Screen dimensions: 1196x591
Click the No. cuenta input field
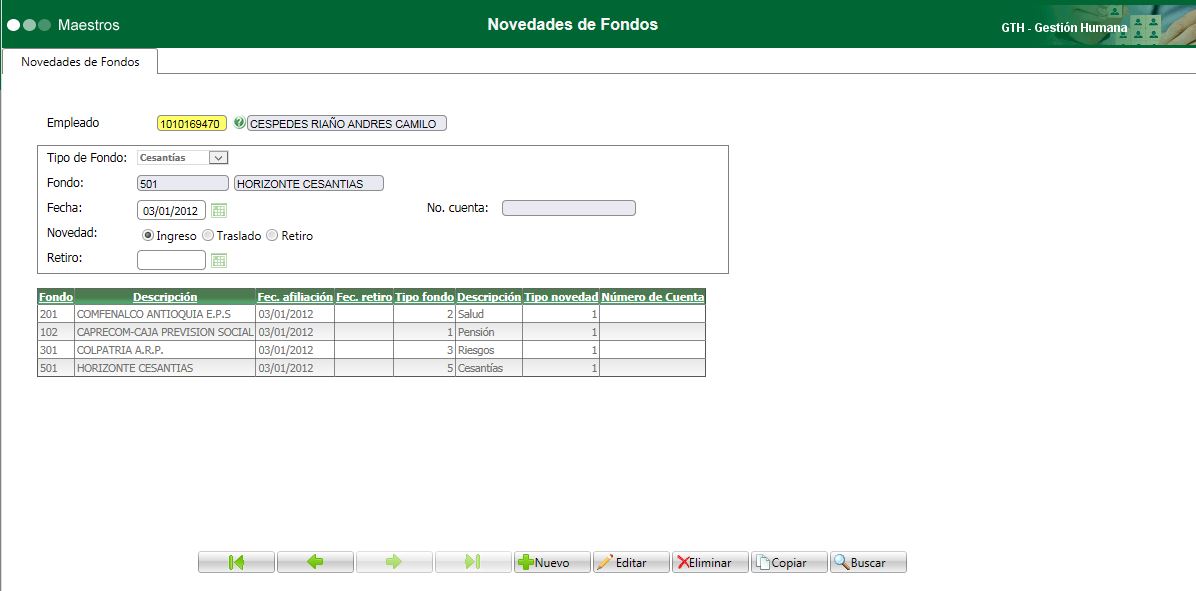[569, 207]
